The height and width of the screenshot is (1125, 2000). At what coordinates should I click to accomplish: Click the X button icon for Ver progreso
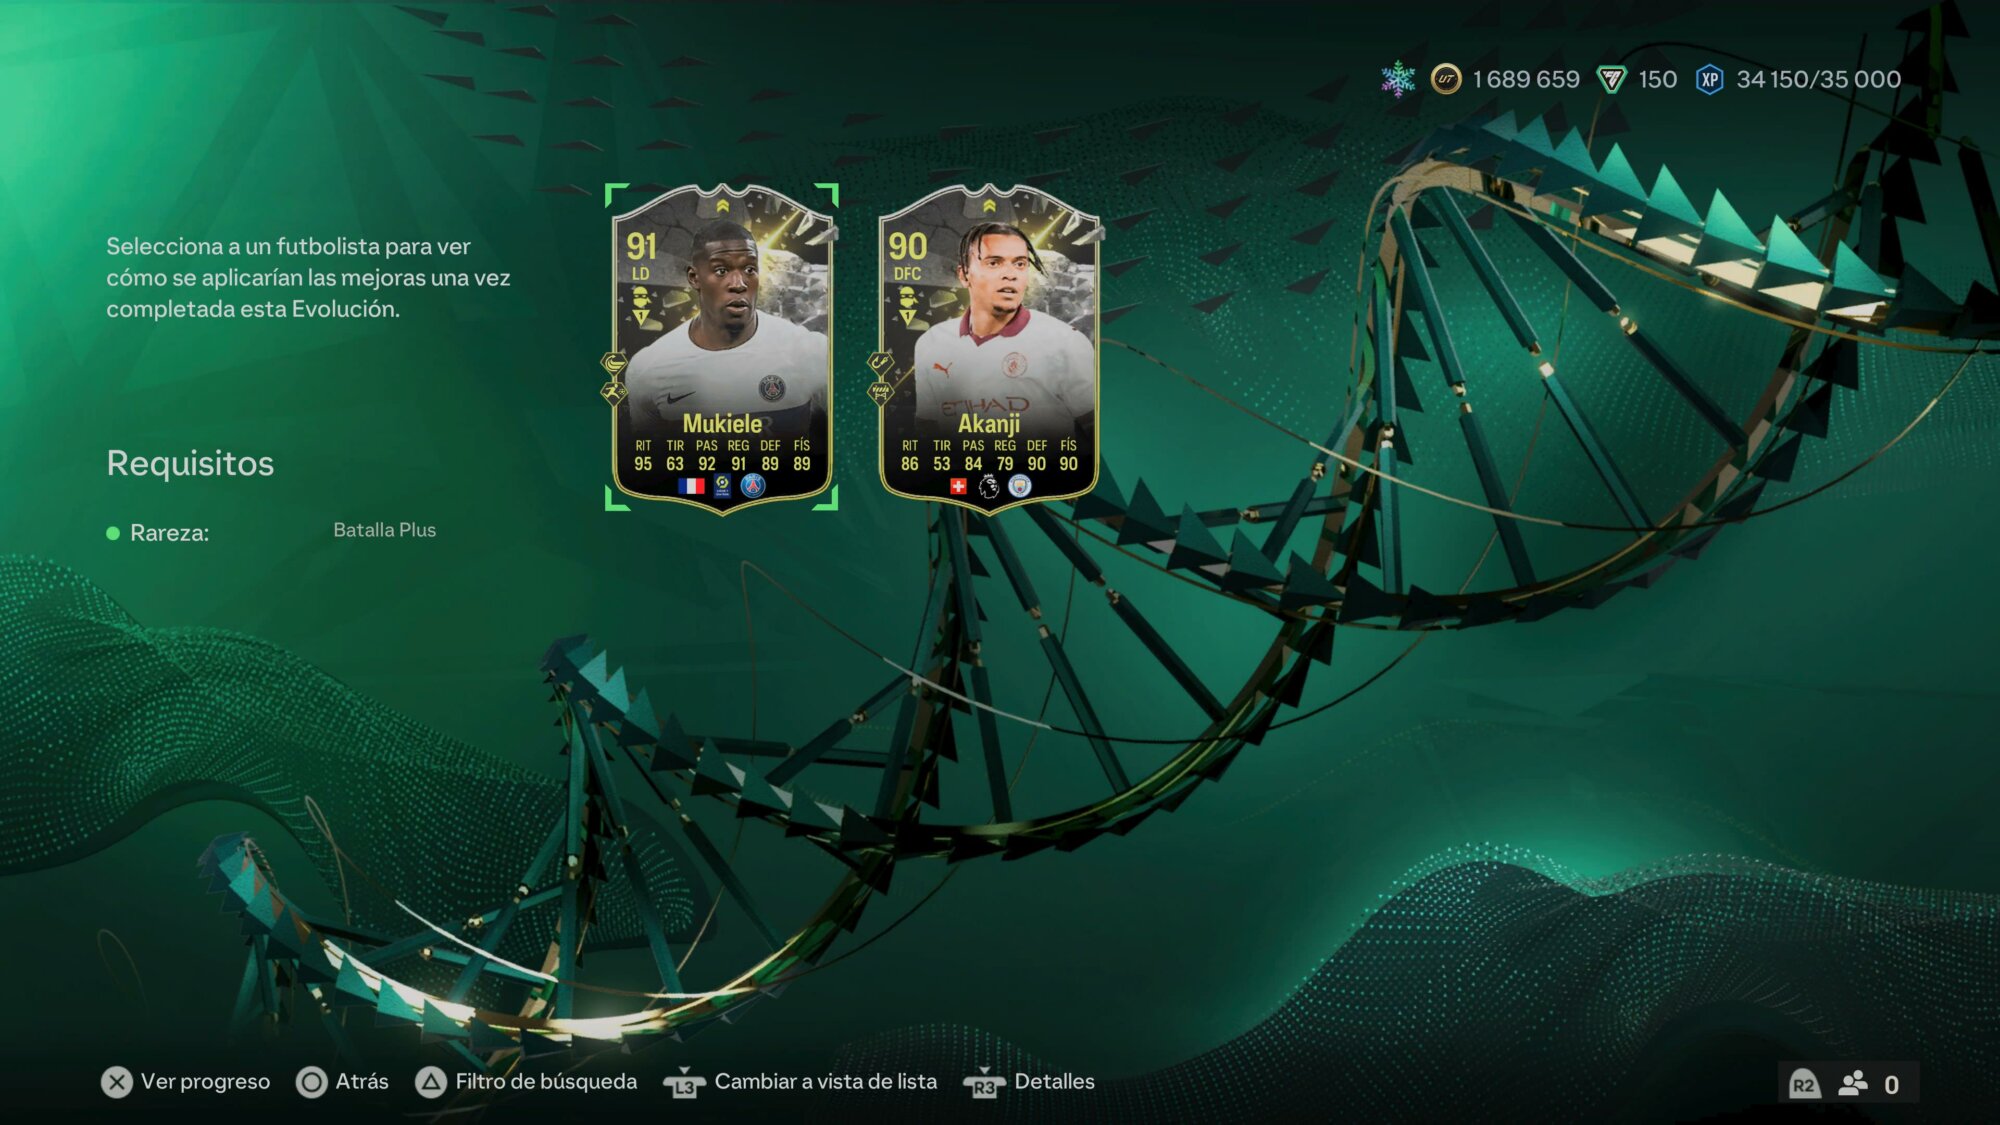[x=117, y=1082]
